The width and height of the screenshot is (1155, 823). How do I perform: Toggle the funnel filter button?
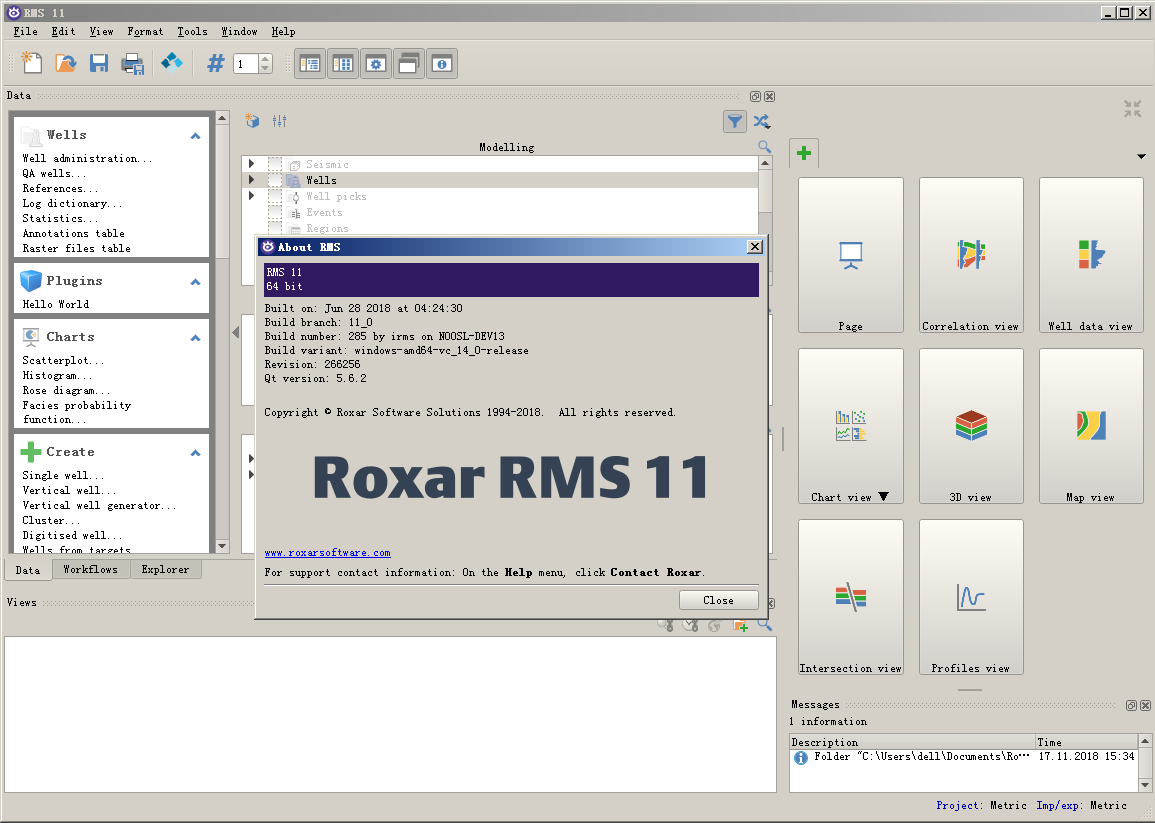tap(734, 122)
